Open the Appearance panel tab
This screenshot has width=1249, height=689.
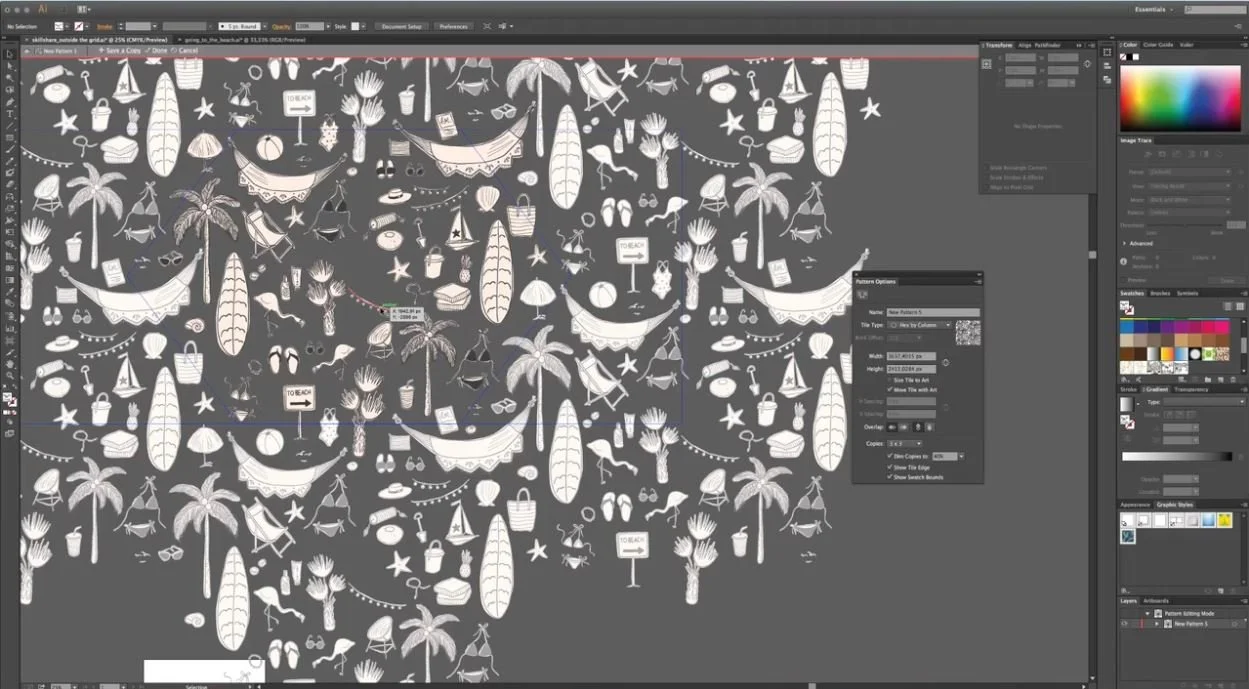pyautogui.click(x=1135, y=505)
